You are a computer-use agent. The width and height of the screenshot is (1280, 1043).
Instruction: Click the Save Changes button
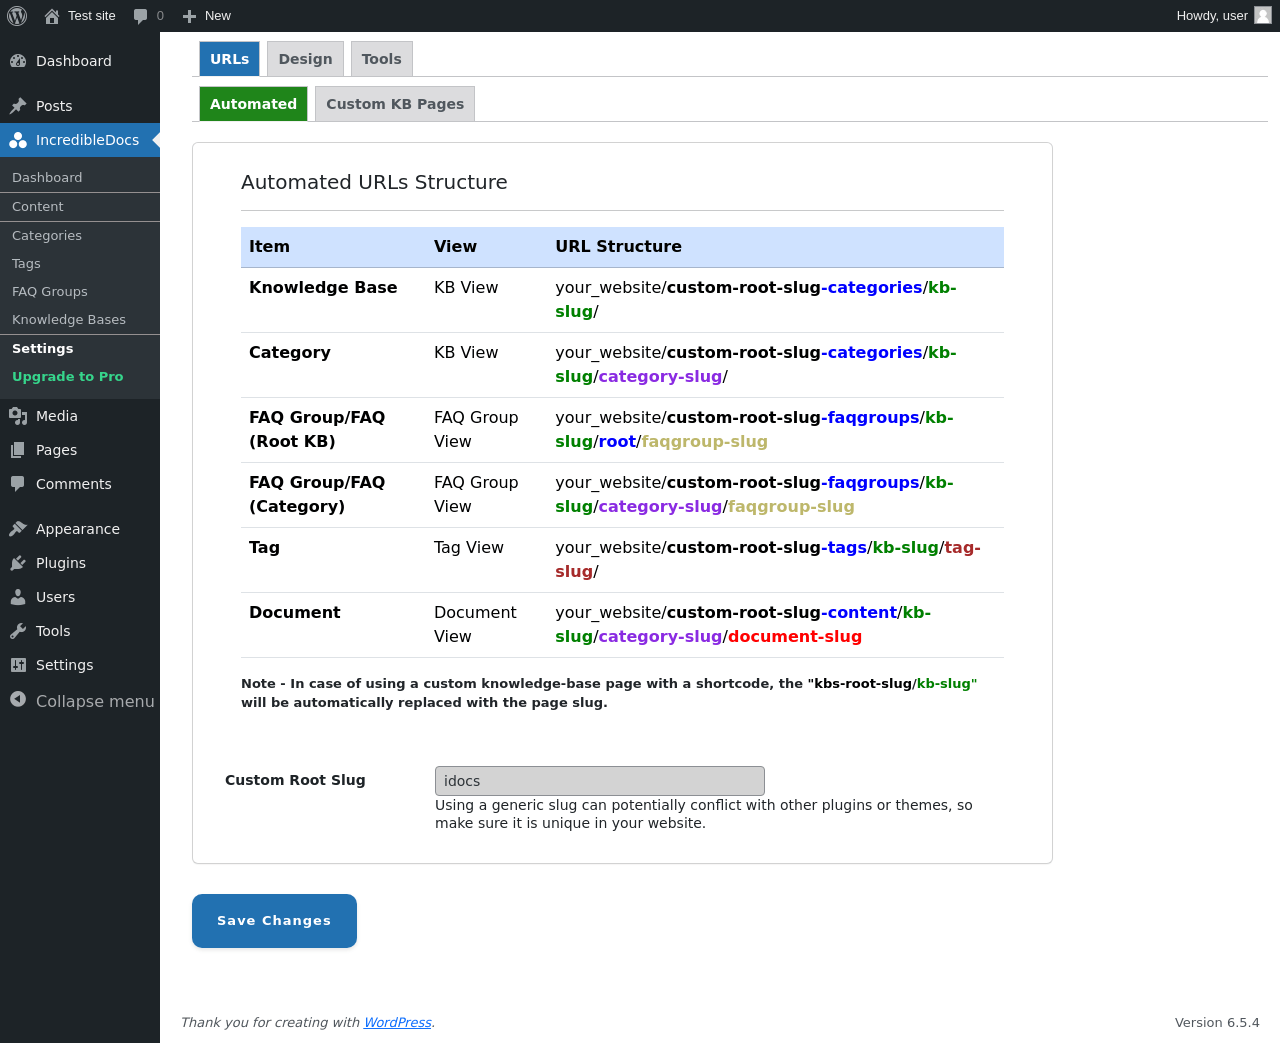[274, 921]
